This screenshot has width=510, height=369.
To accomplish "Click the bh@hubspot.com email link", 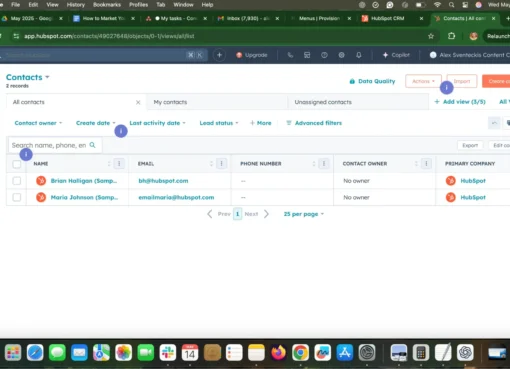I will pos(163,181).
